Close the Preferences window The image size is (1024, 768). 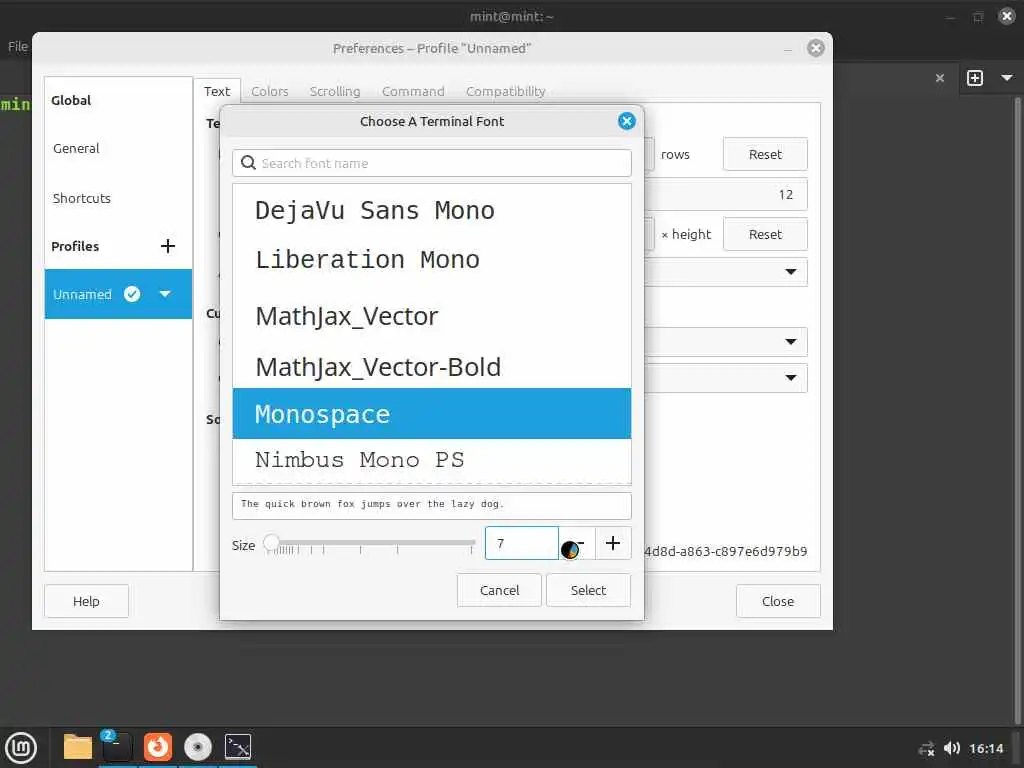coord(816,48)
